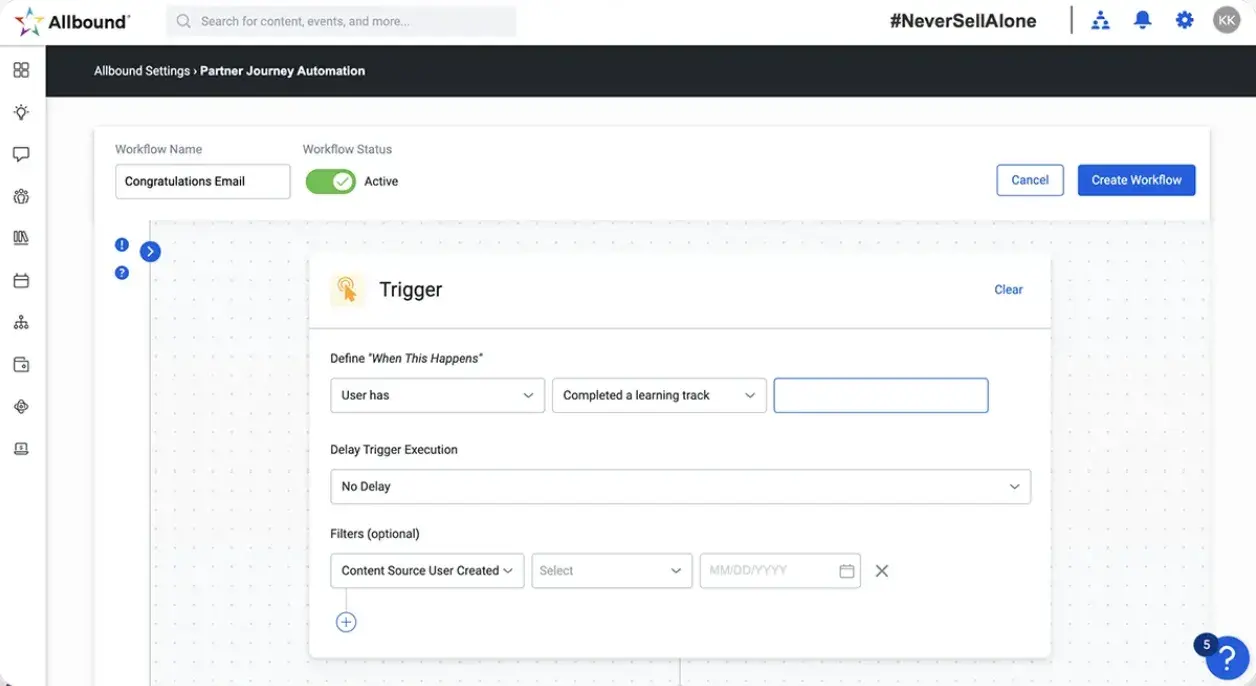Click the Create Workflow button
Viewport: 1256px width, 686px height.
click(x=1136, y=180)
